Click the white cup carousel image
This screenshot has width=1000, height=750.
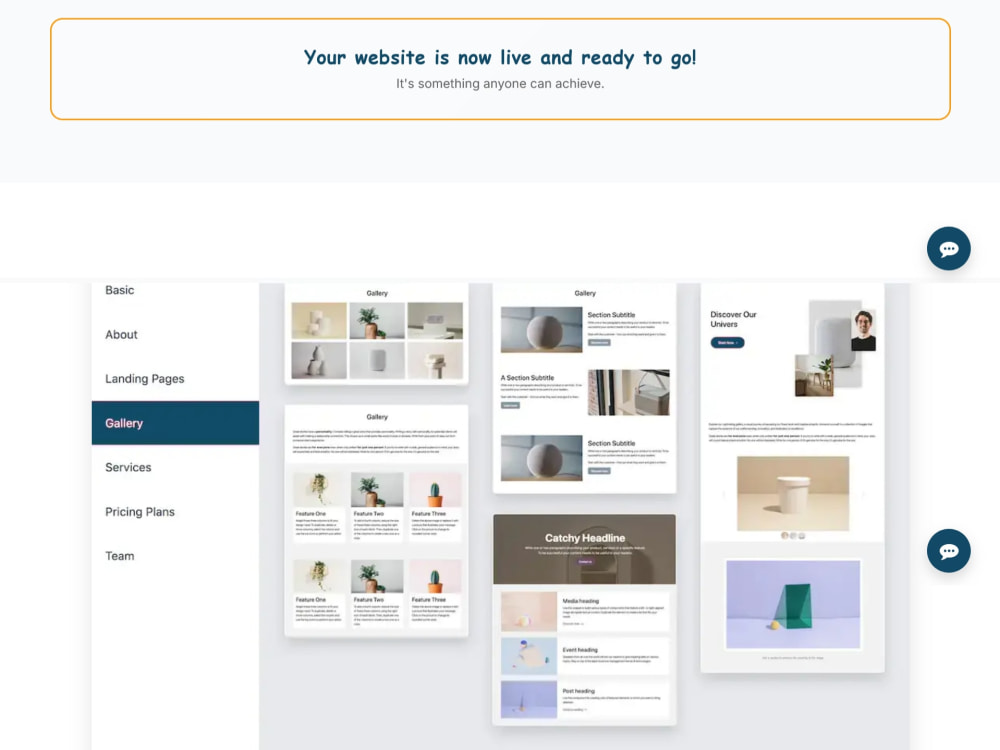(793, 494)
